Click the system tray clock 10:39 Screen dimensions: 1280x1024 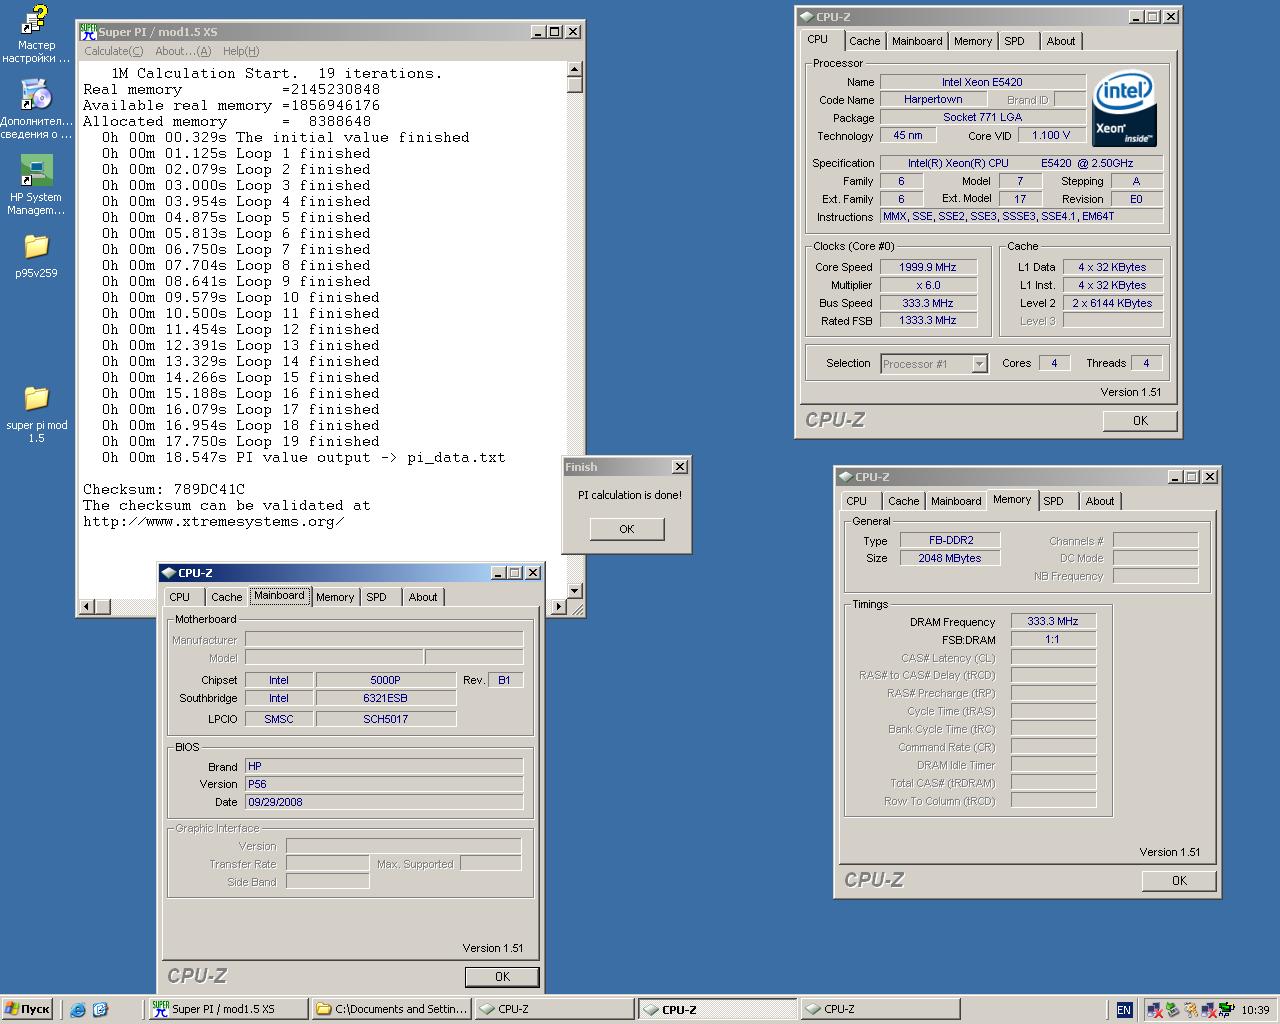click(1255, 1010)
